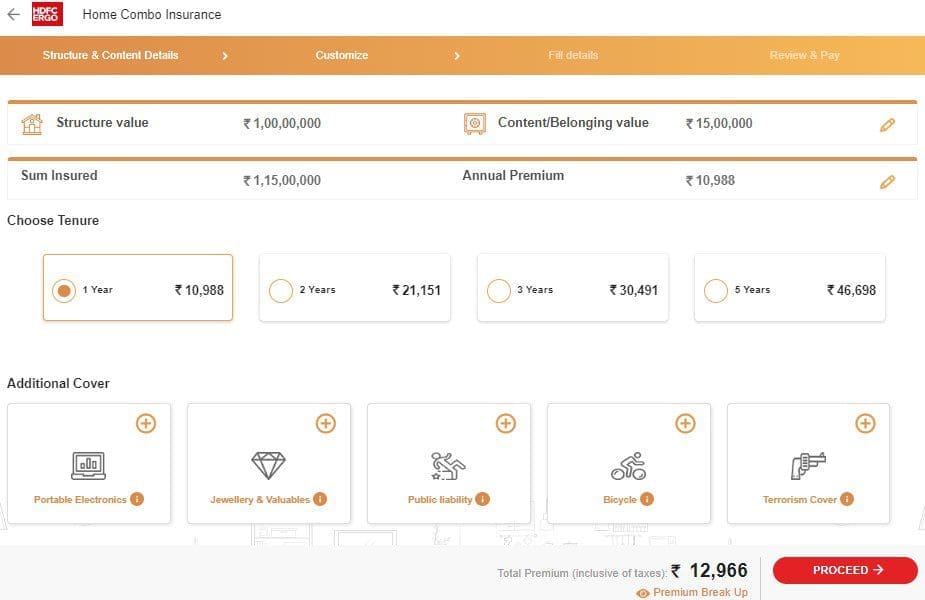Viewport: 925px width, 600px height.
Task: Click the eye icon beside Premium Break Up
Action: coord(643,593)
